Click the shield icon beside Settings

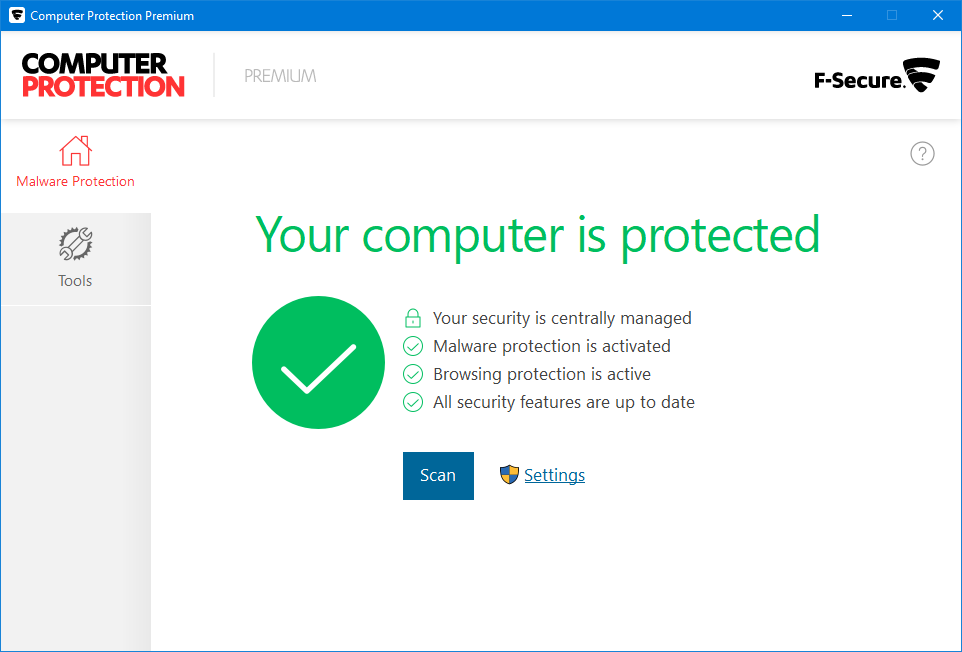pyautogui.click(x=510, y=475)
